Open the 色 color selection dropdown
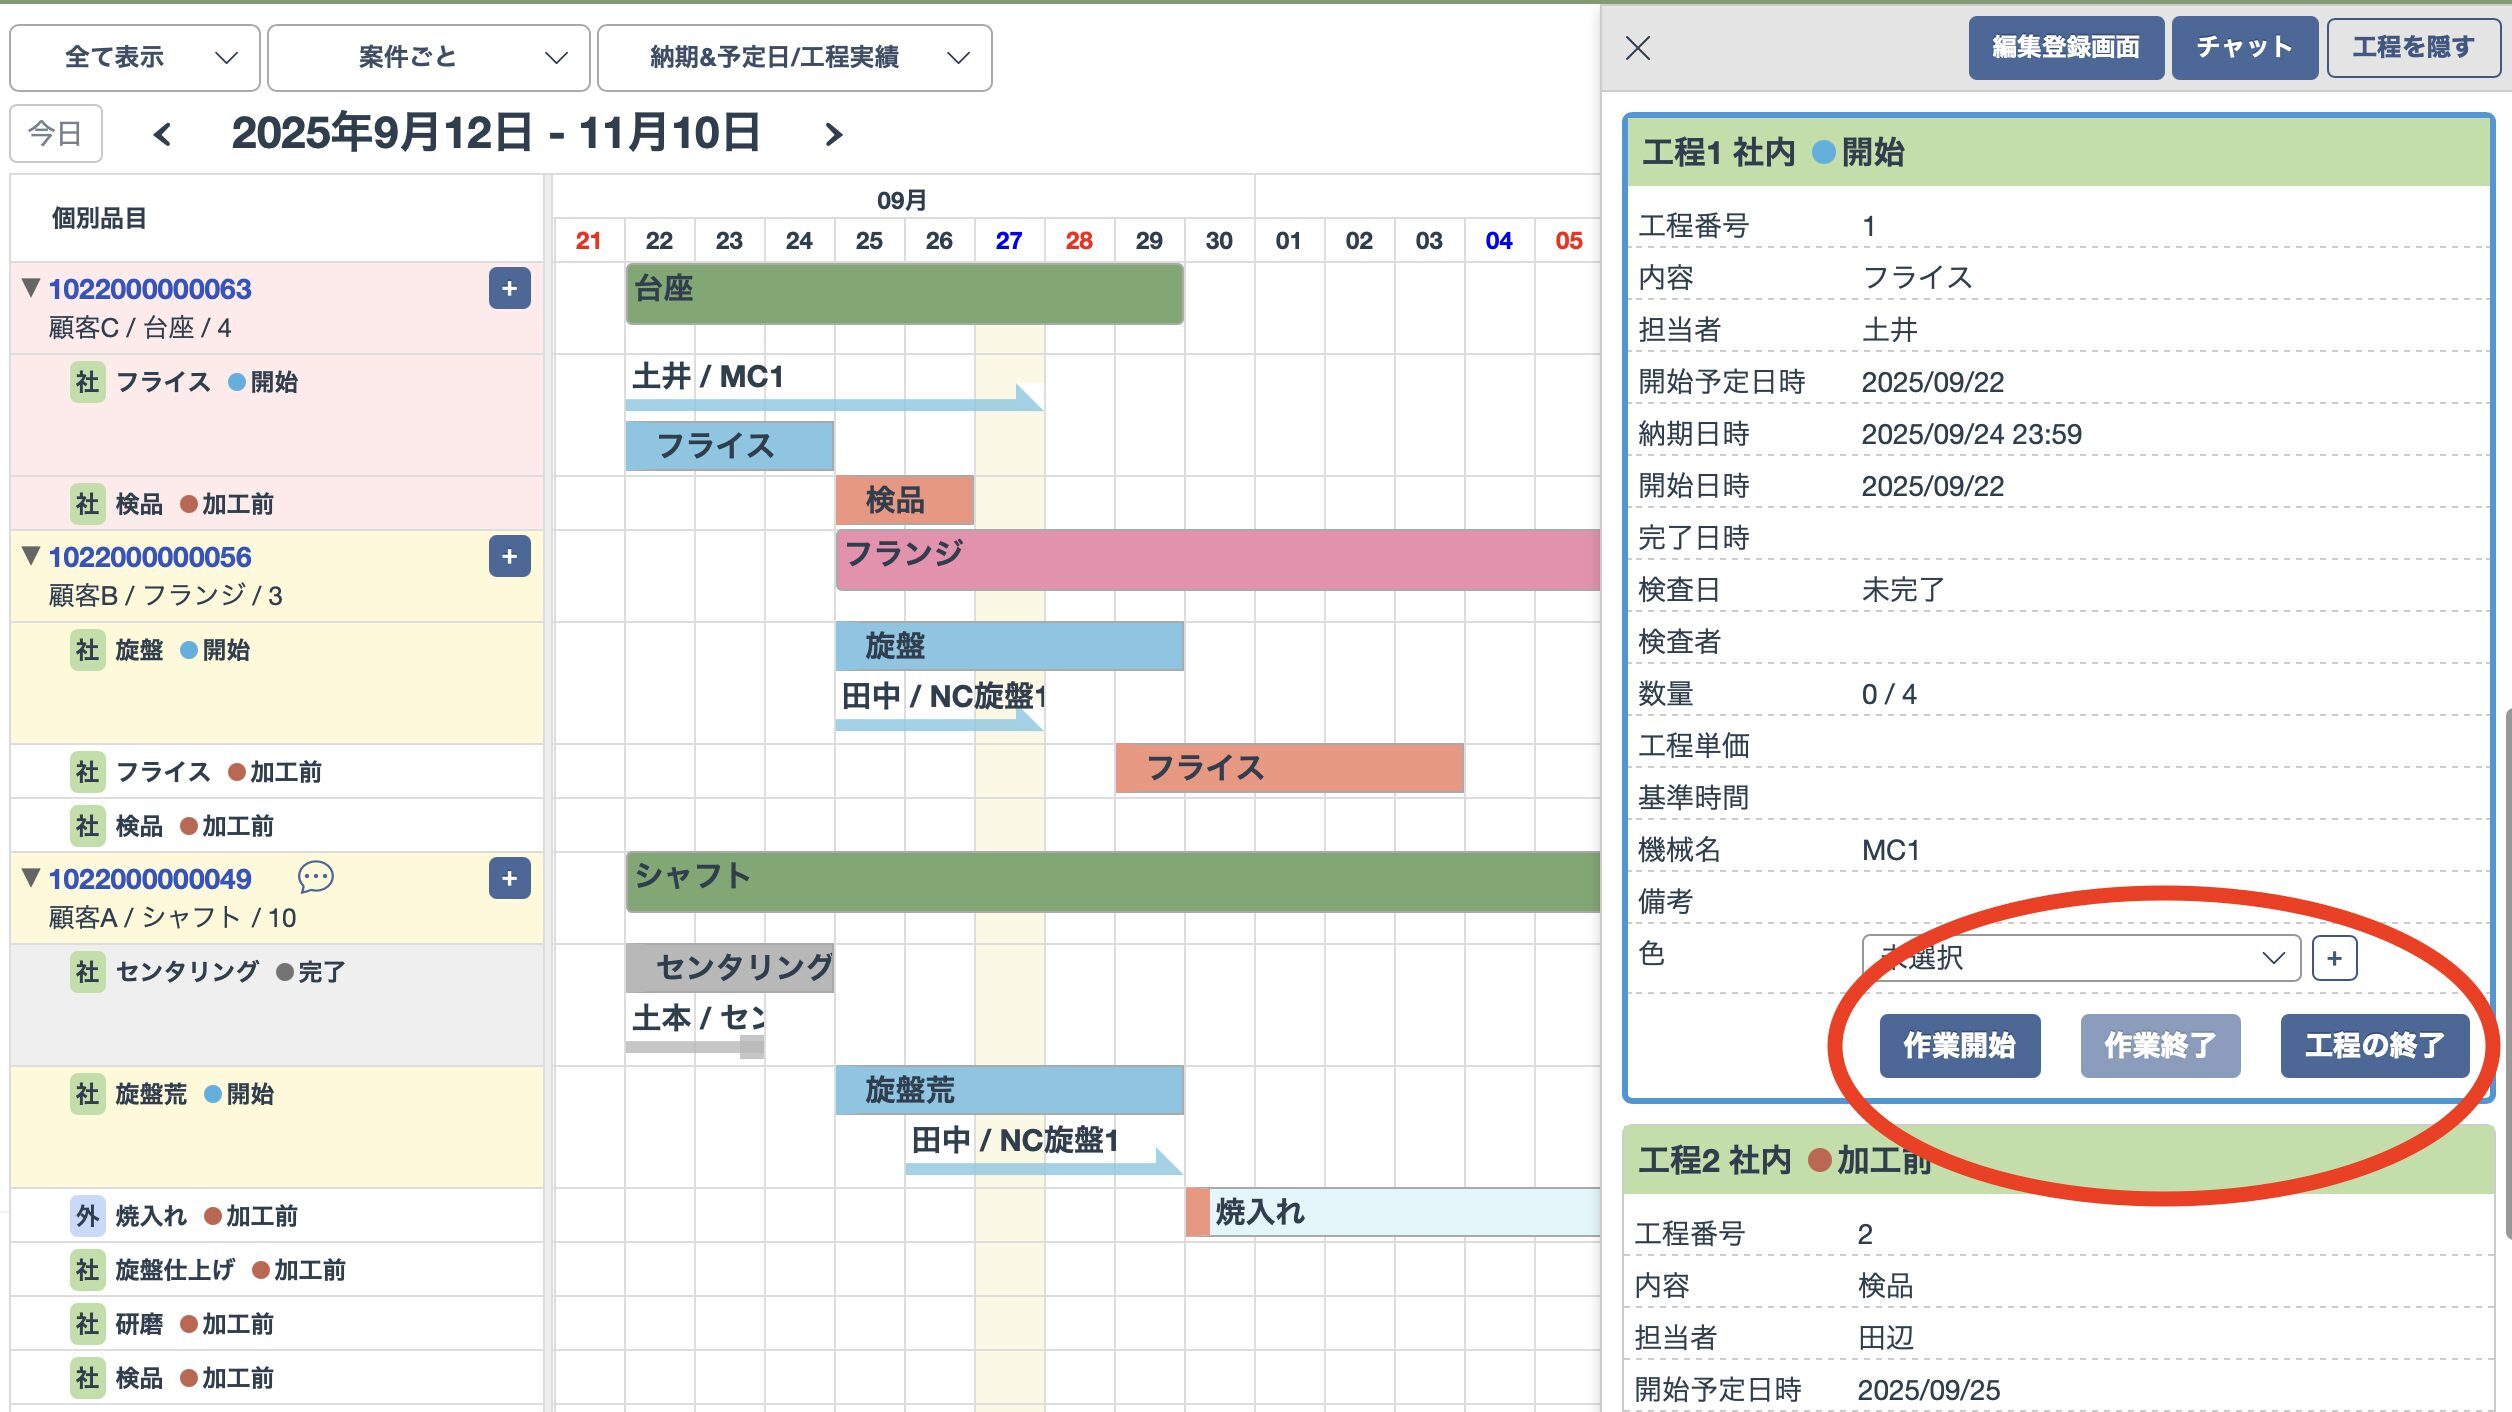 2080,959
